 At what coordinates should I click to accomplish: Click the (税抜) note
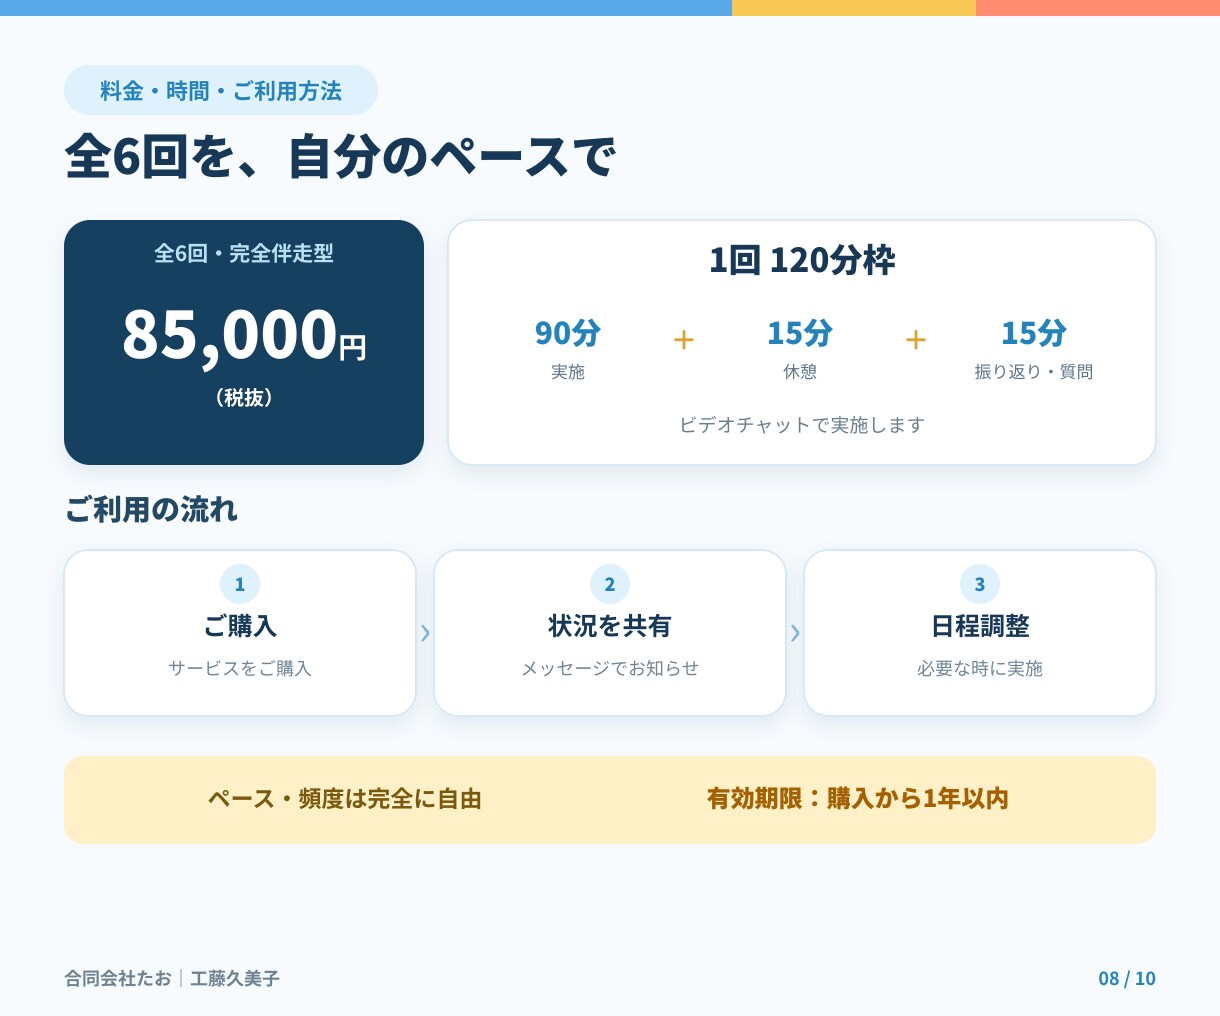point(244,398)
